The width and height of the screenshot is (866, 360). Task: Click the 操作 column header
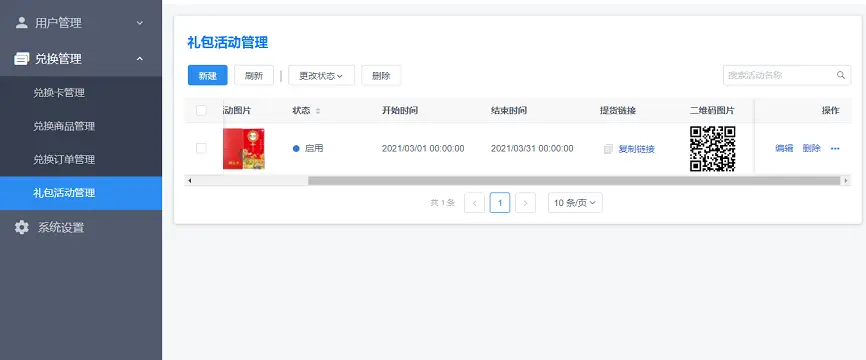point(830,110)
